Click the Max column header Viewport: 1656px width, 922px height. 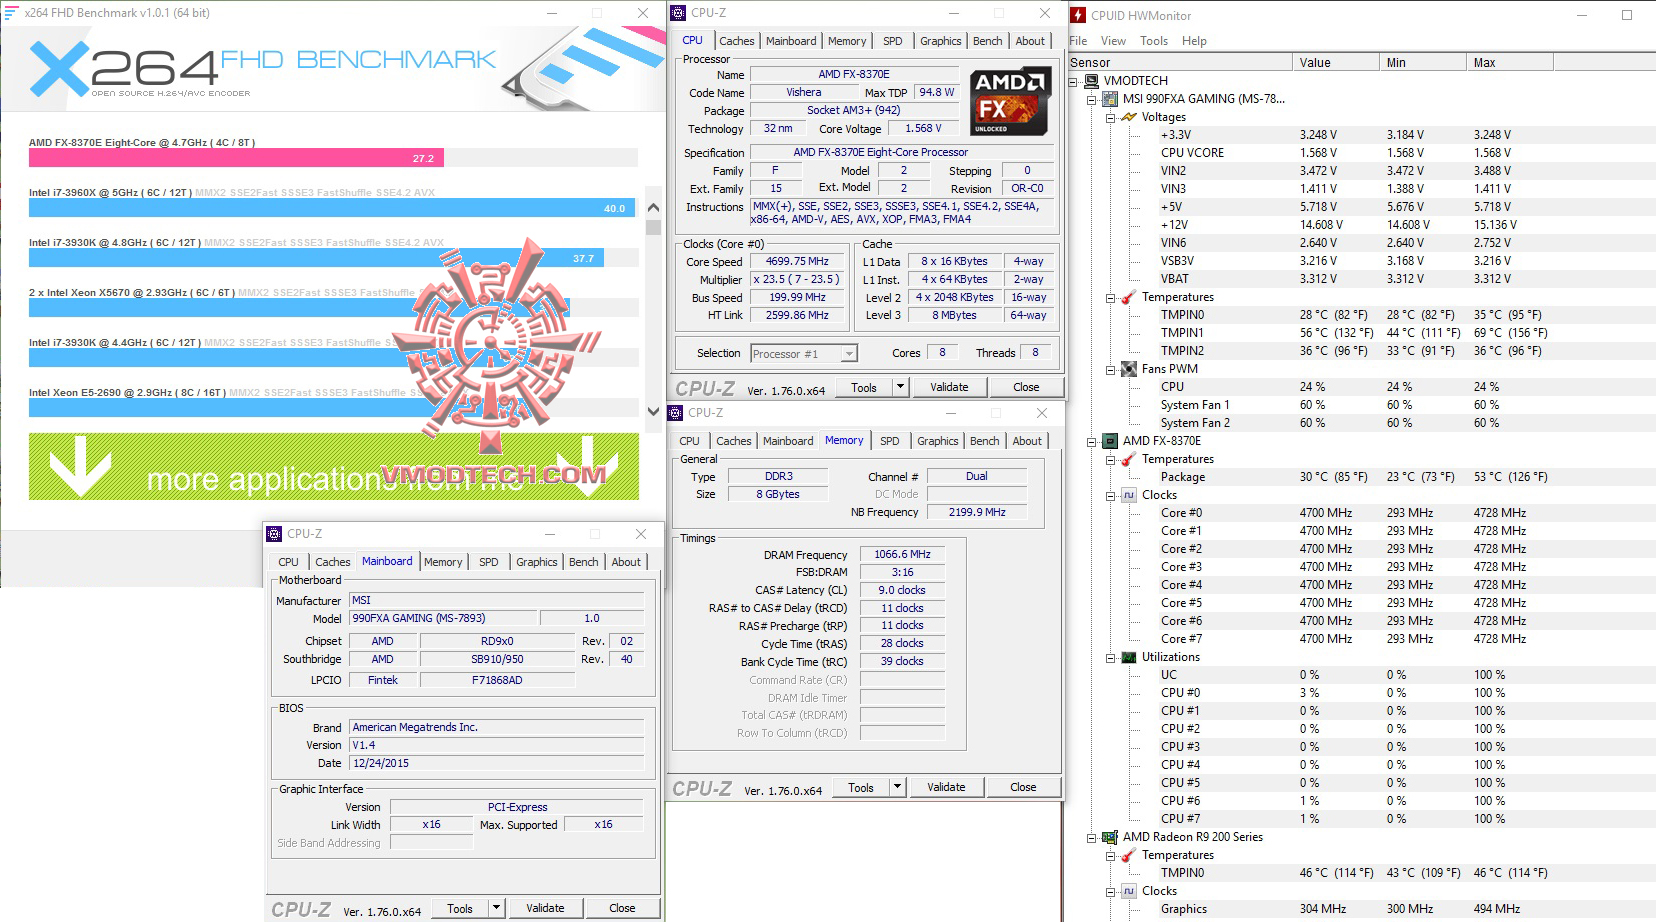[x=1509, y=62]
